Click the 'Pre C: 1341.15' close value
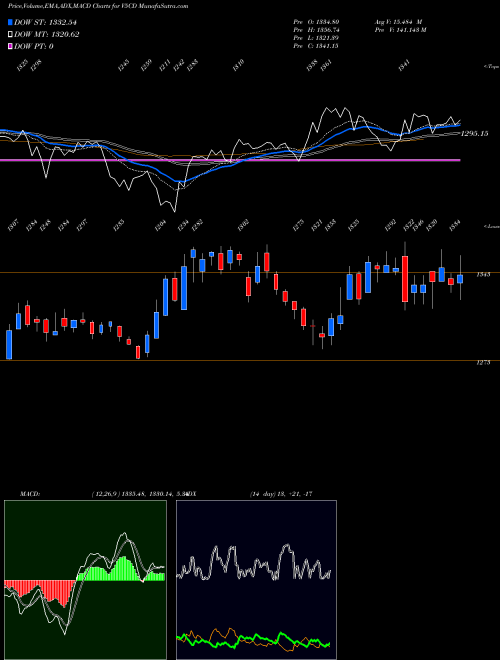The height and width of the screenshot is (660, 500). click(x=316, y=46)
